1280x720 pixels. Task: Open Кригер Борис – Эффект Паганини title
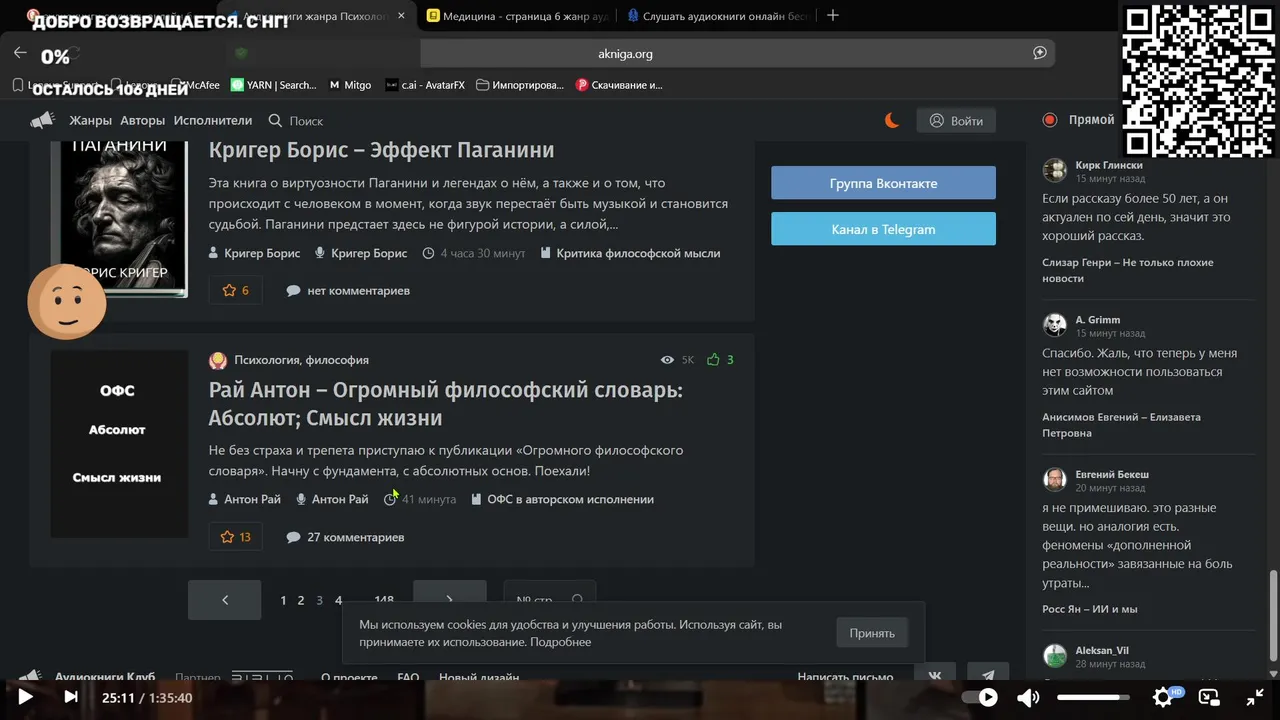pyautogui.click(x=381, y=150)
